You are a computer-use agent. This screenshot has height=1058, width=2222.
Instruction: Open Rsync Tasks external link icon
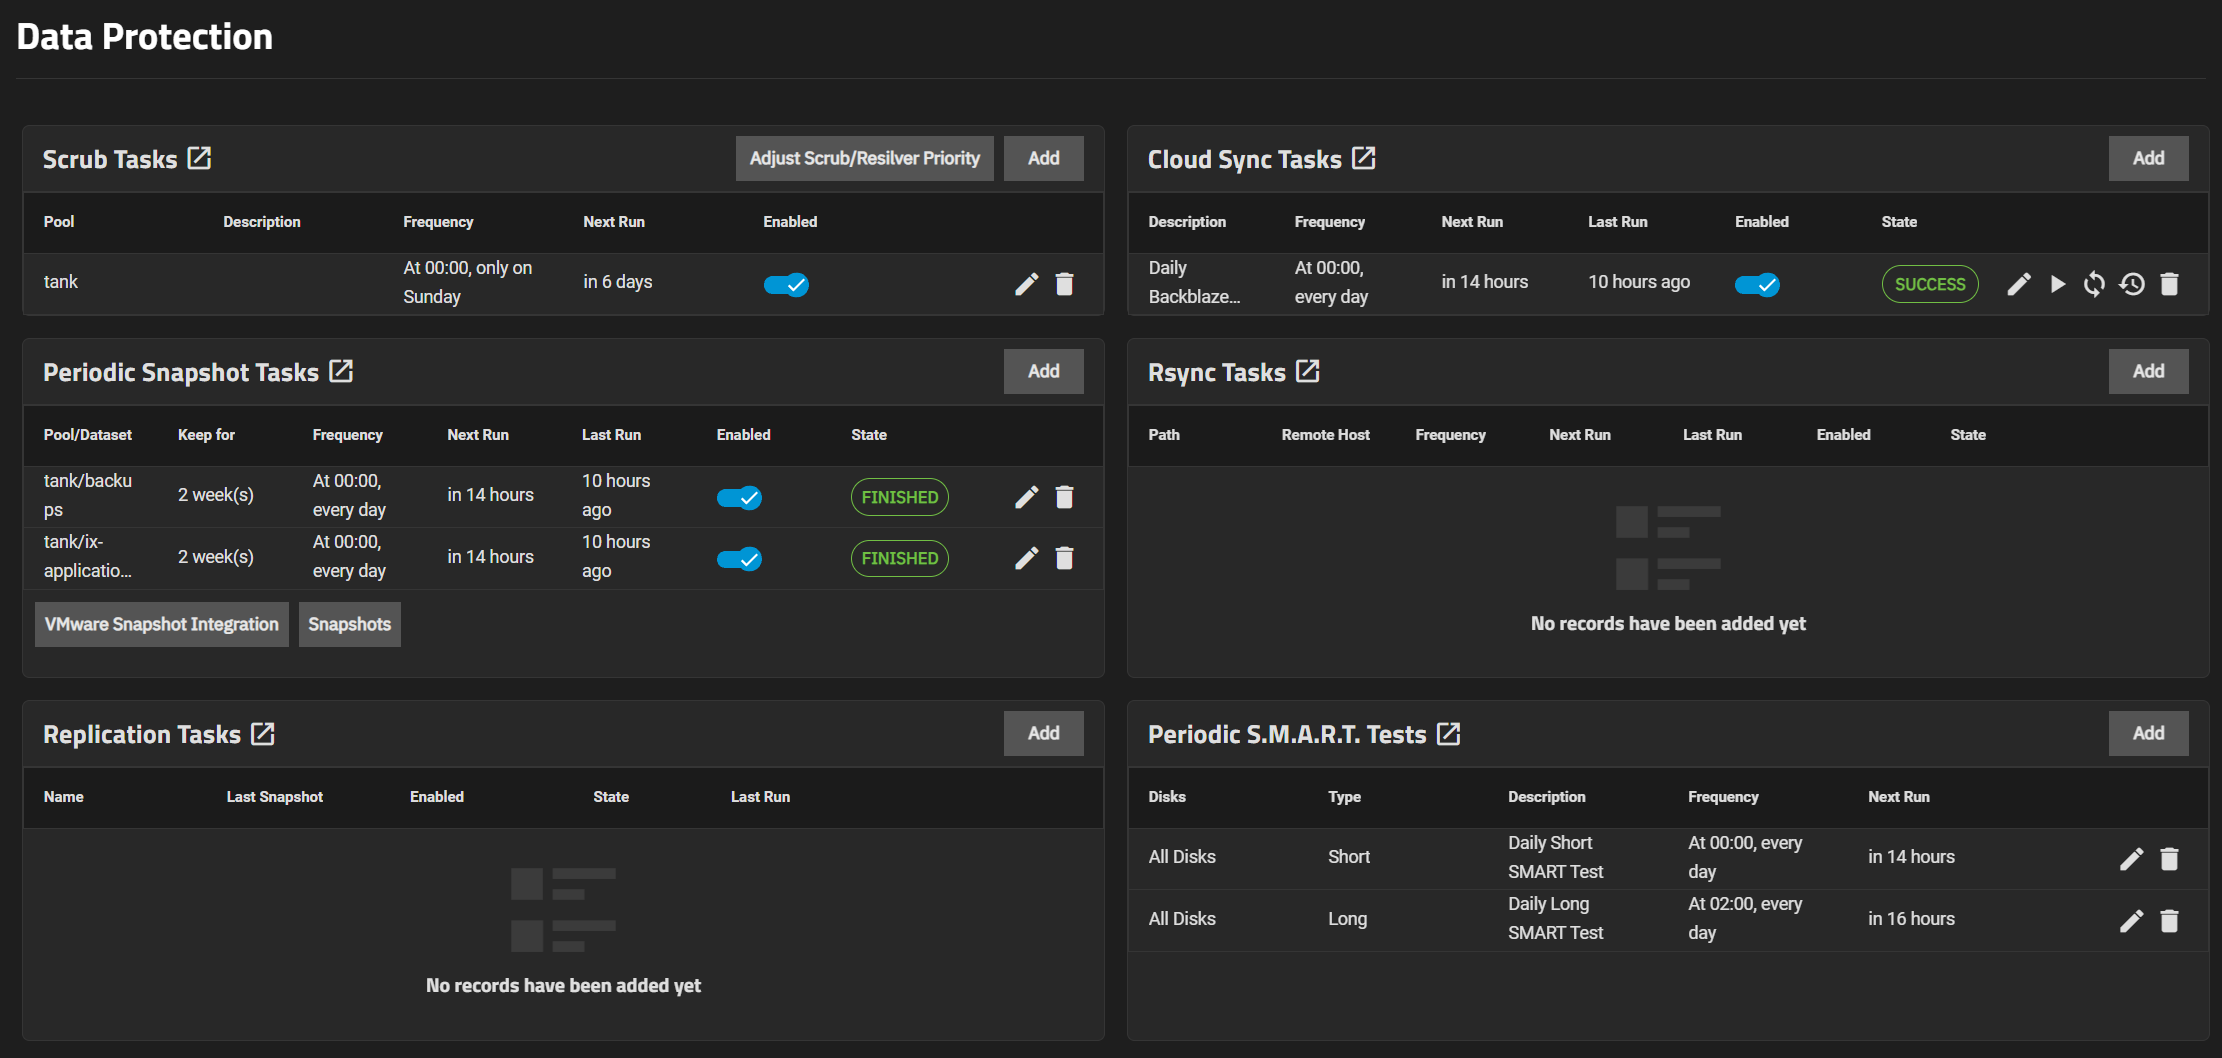[x=1308, y=371]
